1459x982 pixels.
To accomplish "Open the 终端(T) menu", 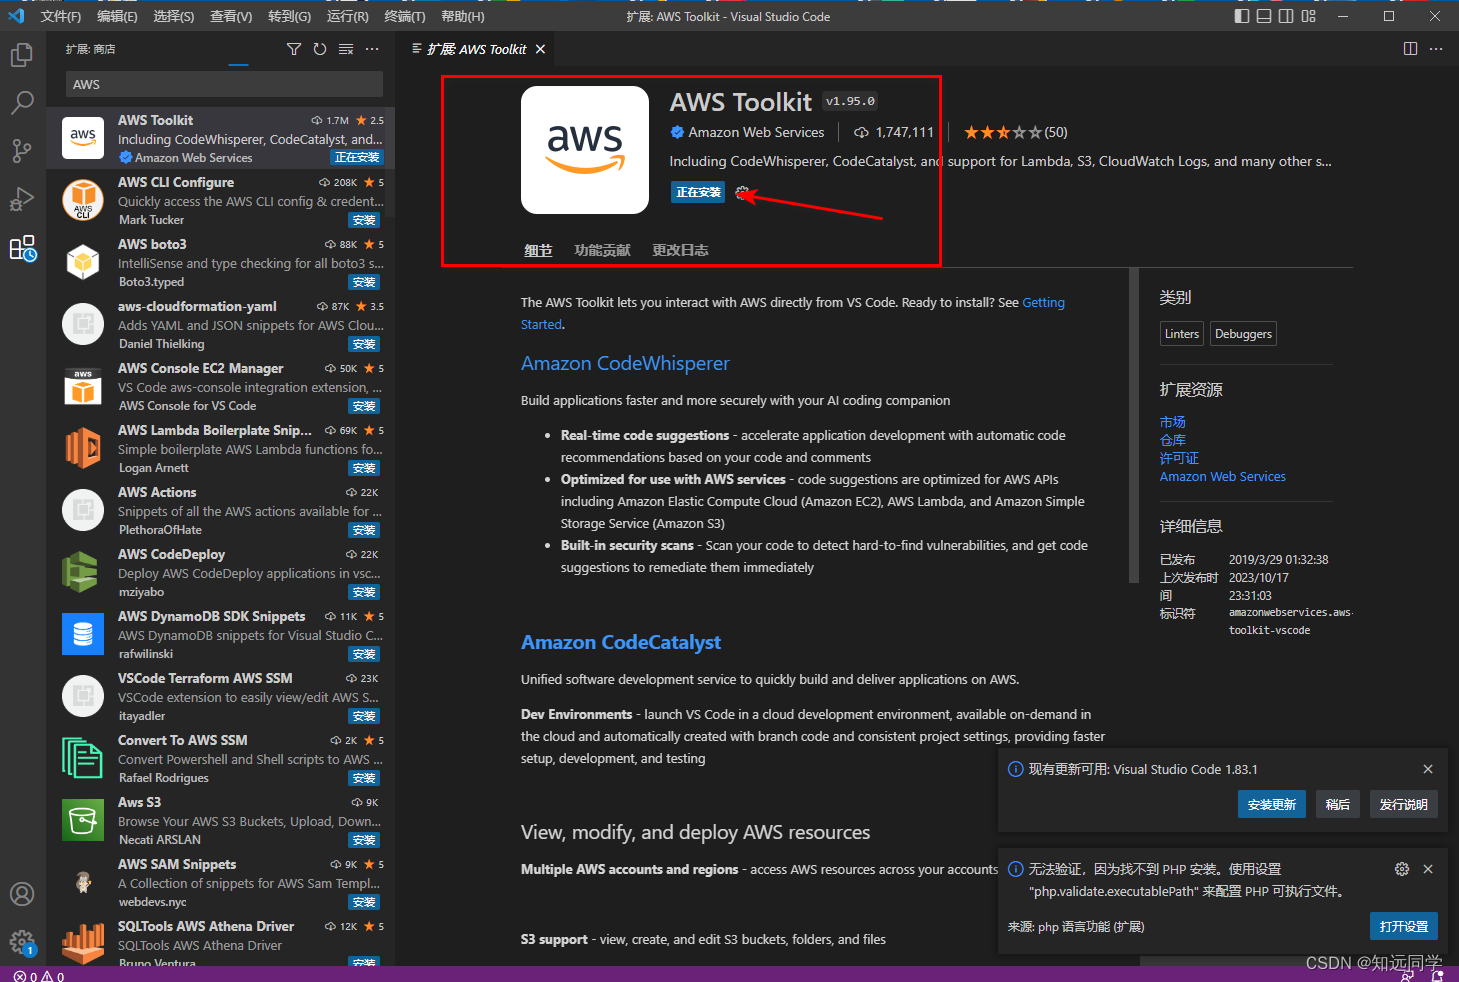I will 404,16.
